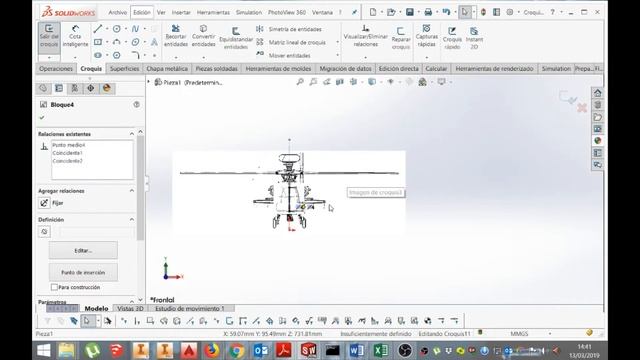The image size is (640, 360).
Task: Click Croquis rápido
Action: 452,38
